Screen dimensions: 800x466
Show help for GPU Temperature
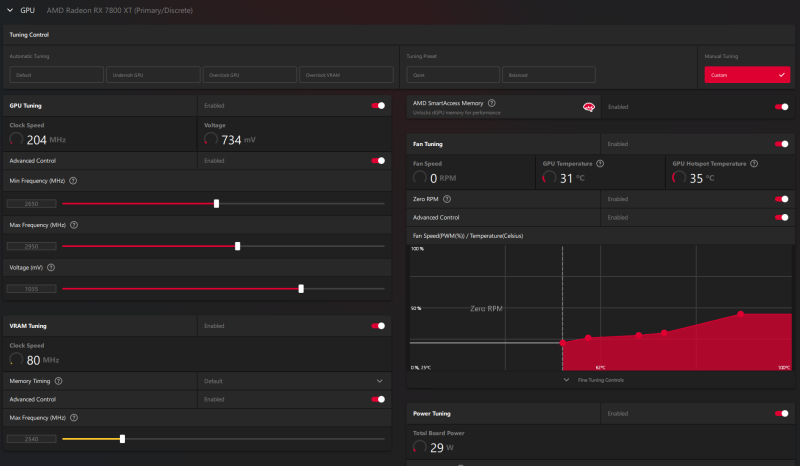click(x=601, y=164)
